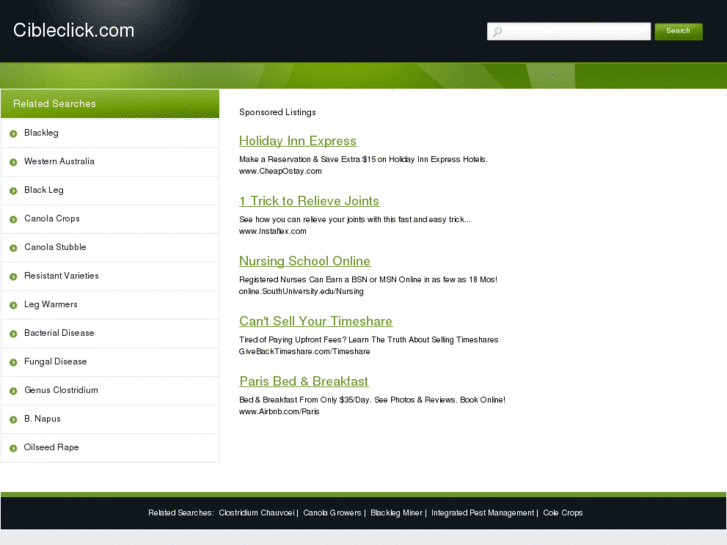Open the Holiday Inn Express listing

pyautogui.click(x=298, y=141)
